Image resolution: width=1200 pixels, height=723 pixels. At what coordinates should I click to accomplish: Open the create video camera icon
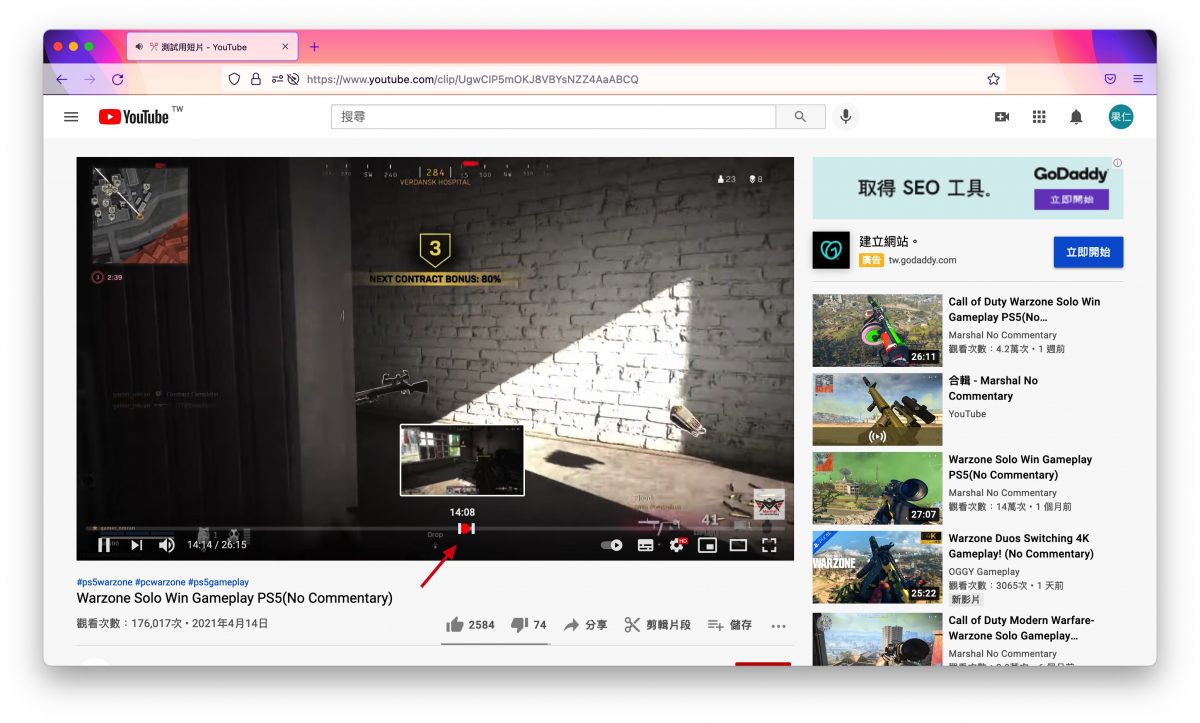1002,117
